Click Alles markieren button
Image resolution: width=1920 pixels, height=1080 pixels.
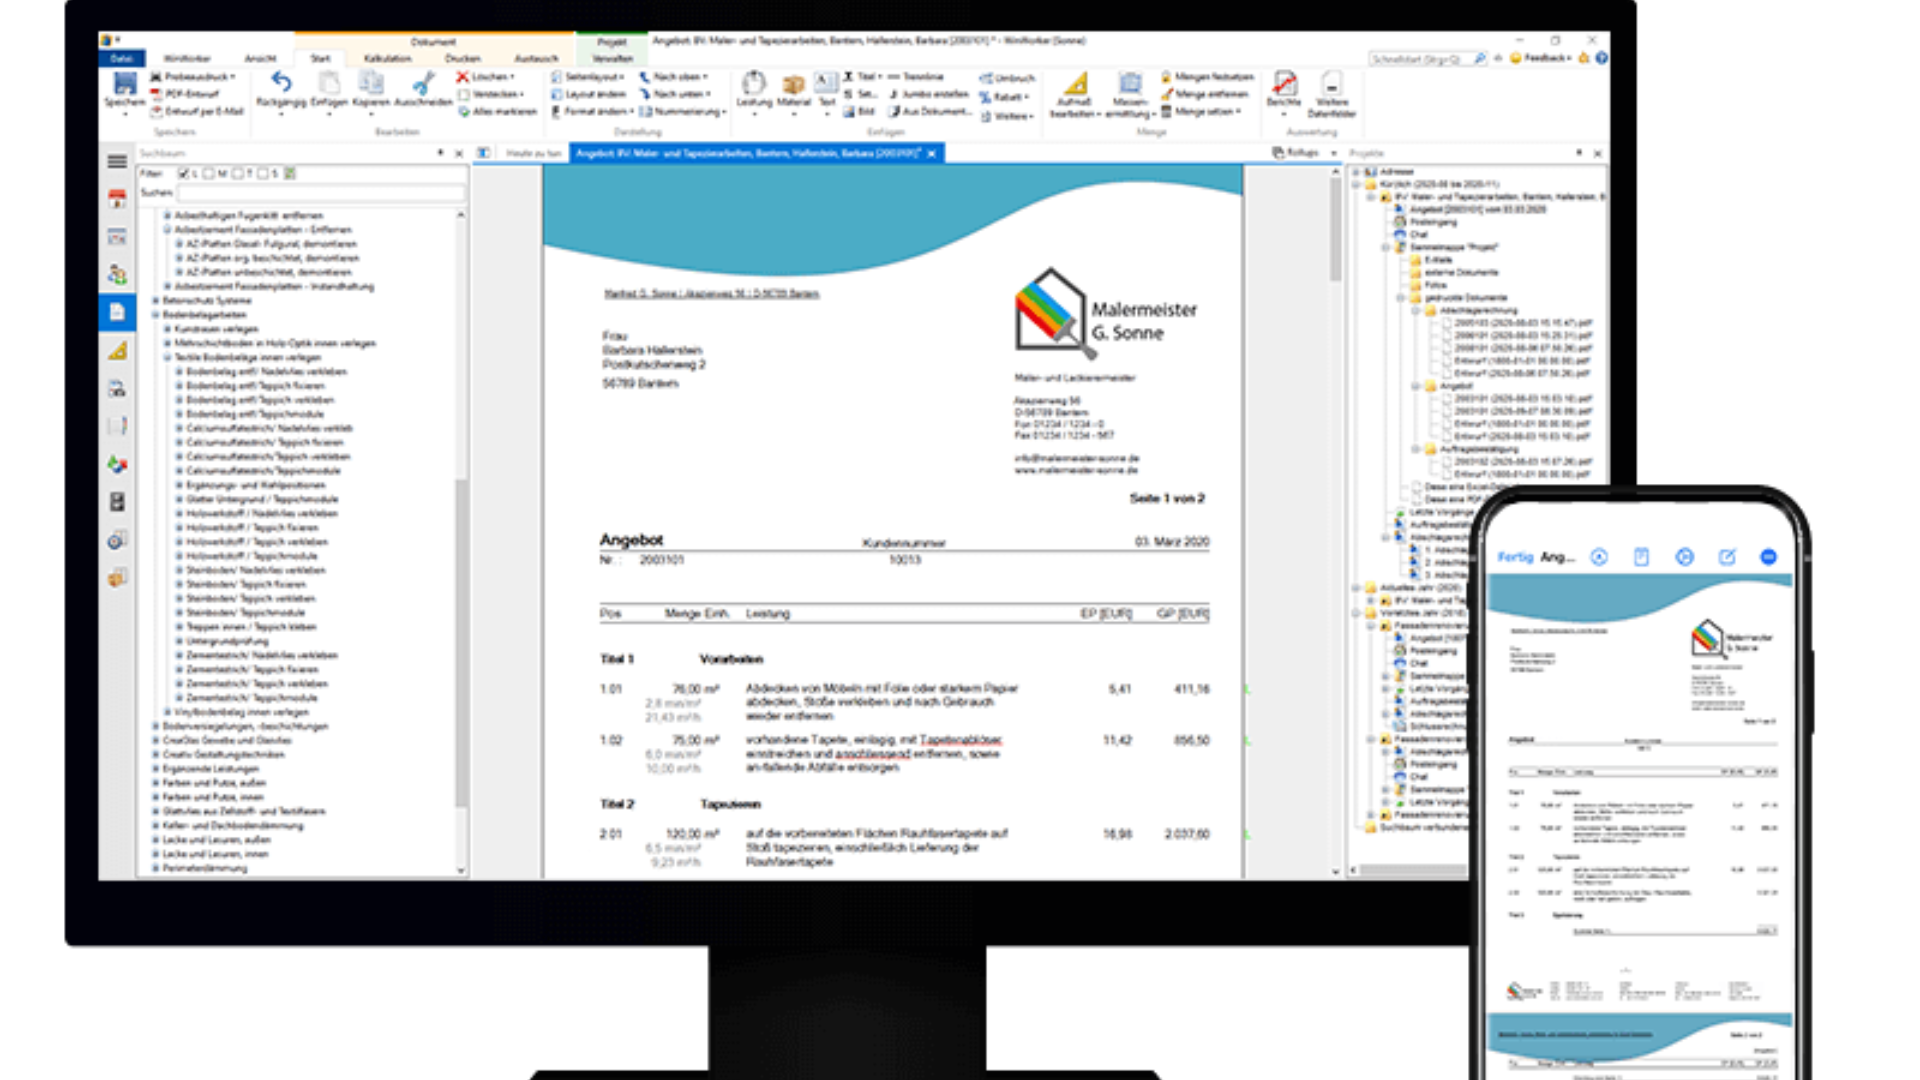[503, 112]
